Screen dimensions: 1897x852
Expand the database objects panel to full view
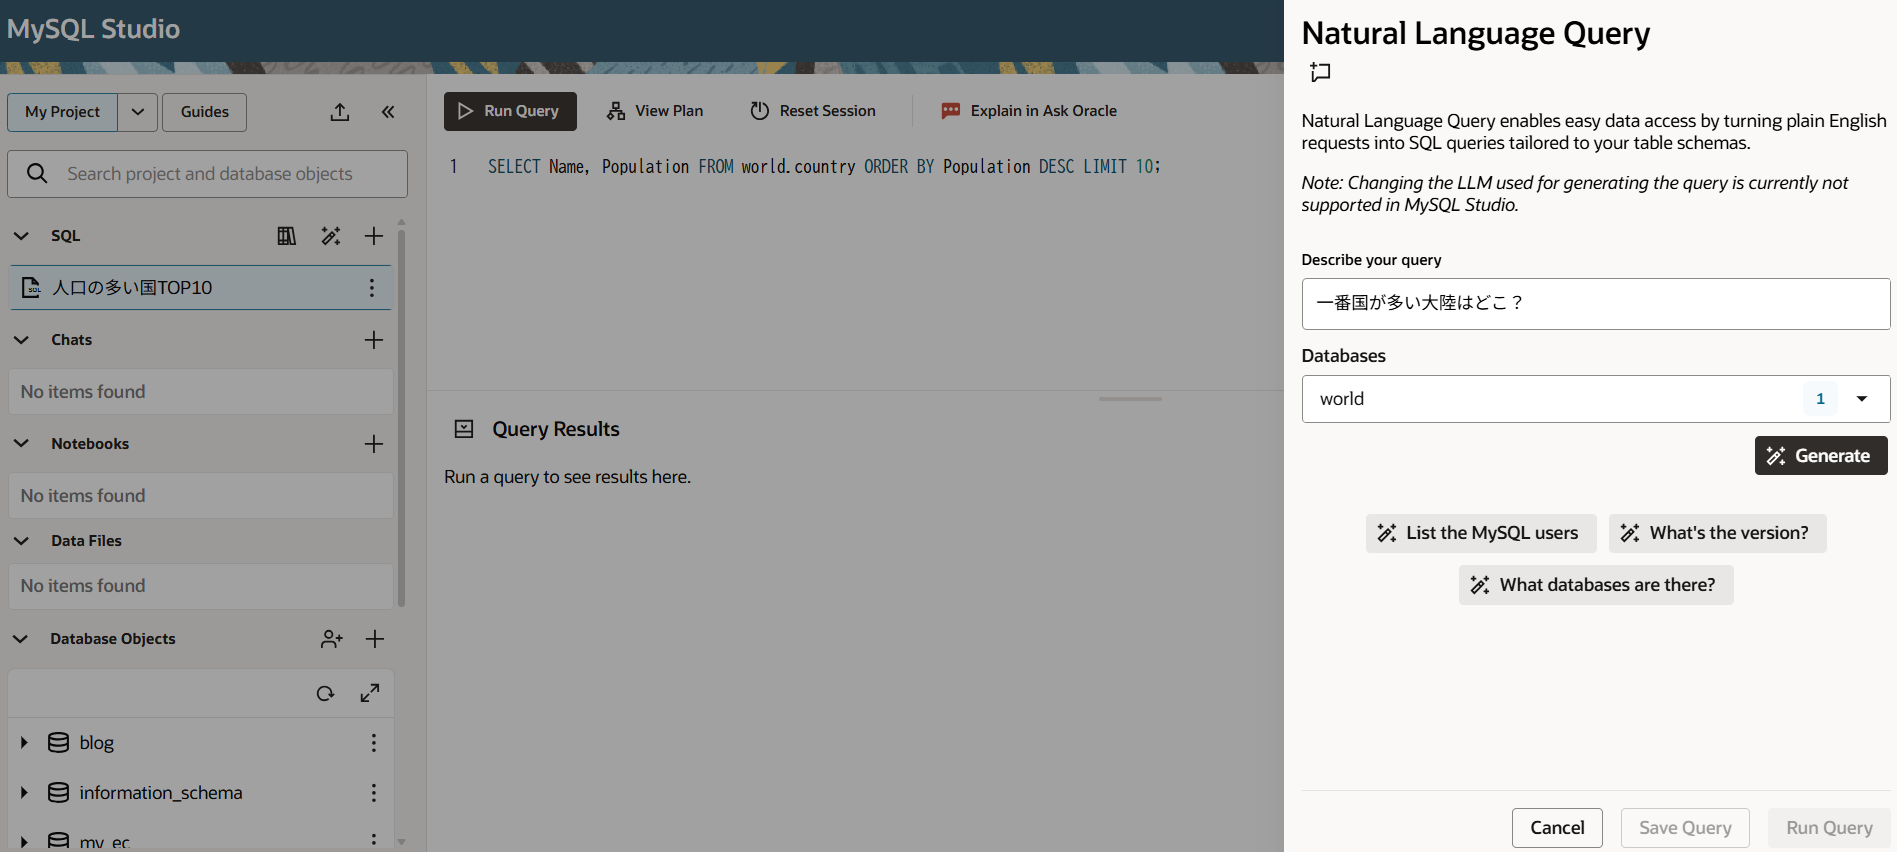370,693
